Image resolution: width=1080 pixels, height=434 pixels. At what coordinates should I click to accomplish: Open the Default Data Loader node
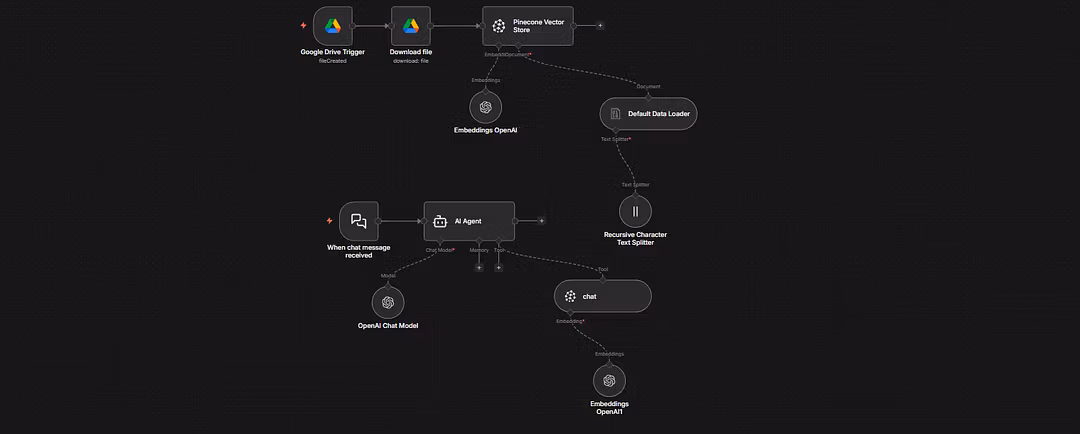[648, 114]
